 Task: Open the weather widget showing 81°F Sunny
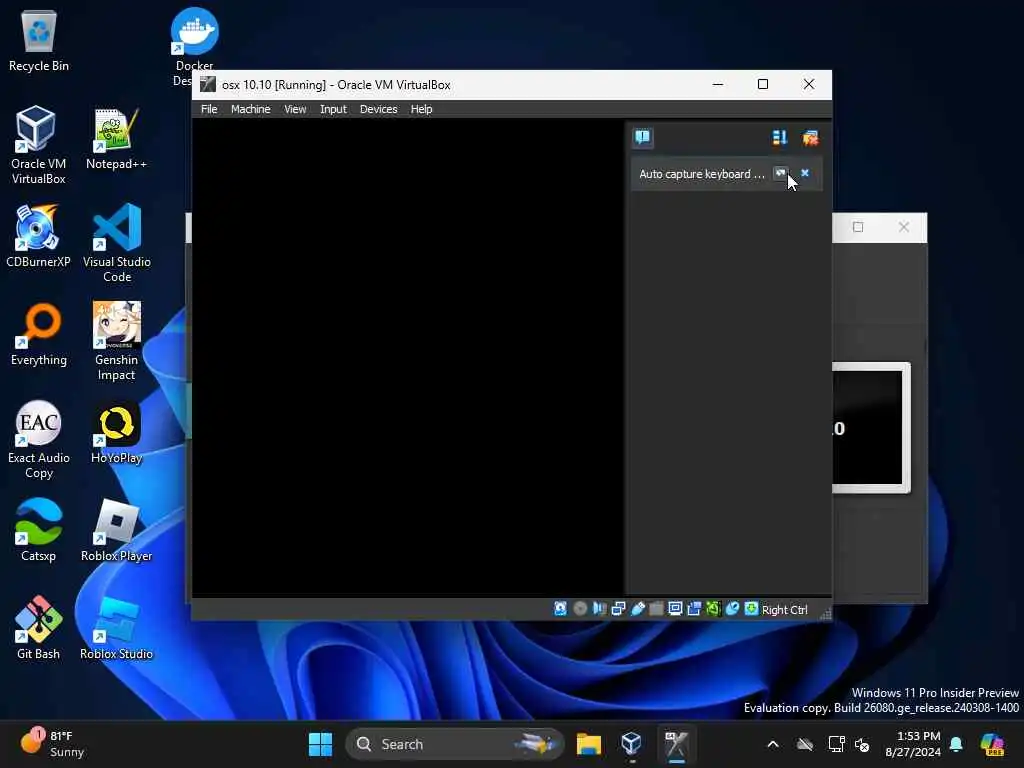click(x=52, y=744)
